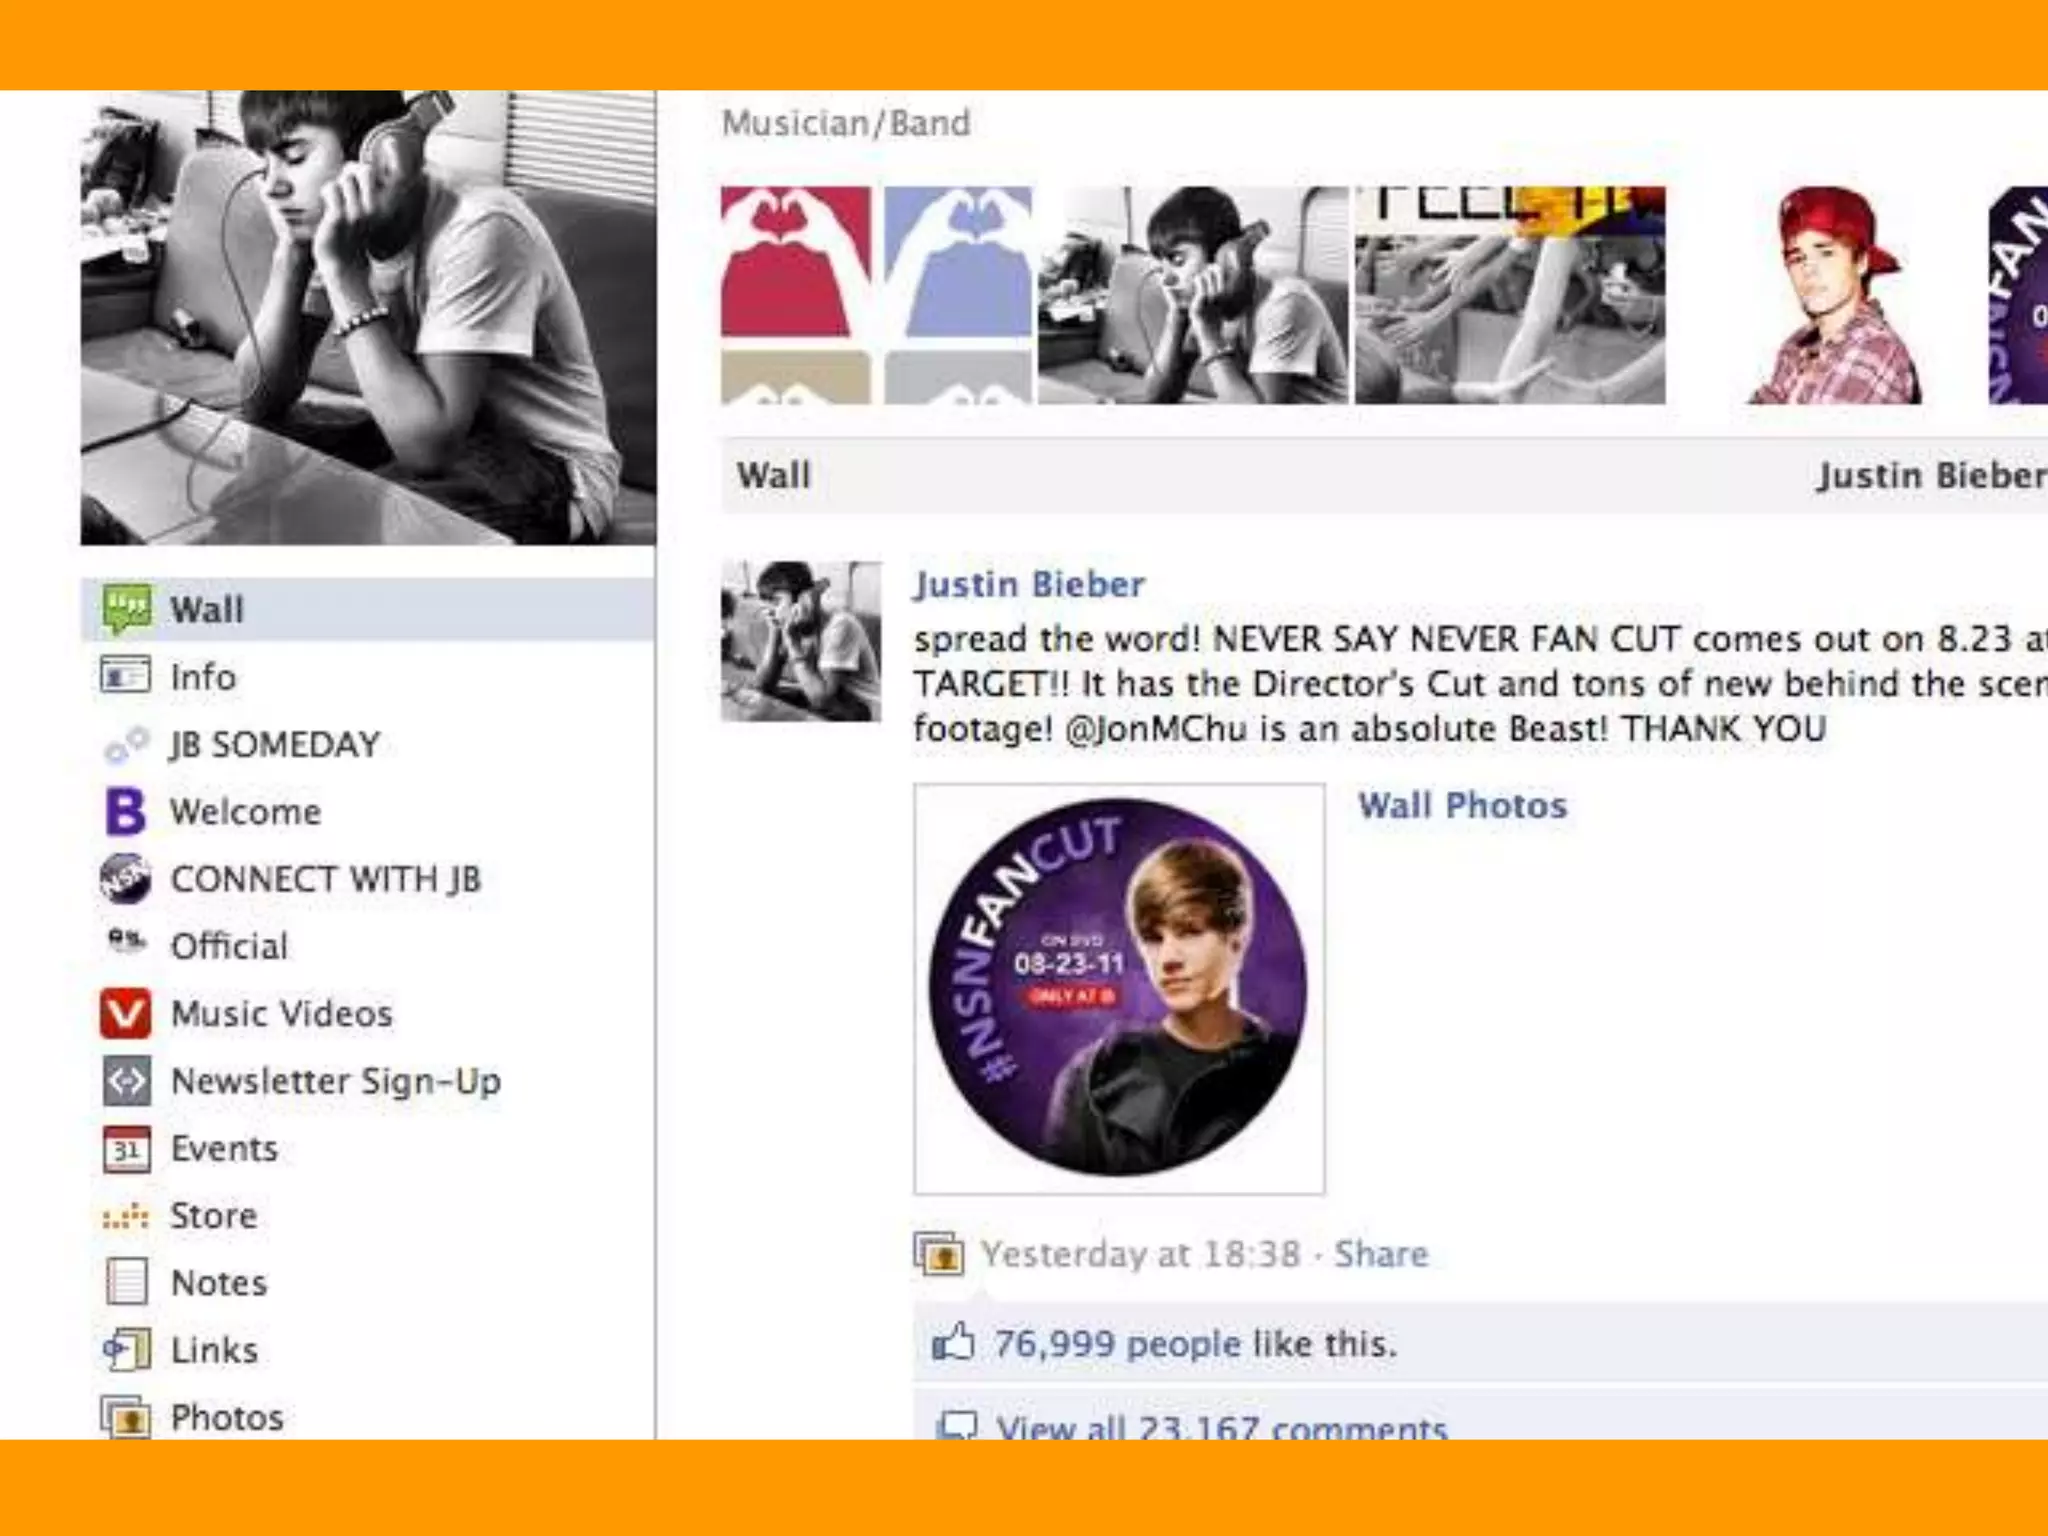View all 23,167 comments link

click(1221, 1427)
